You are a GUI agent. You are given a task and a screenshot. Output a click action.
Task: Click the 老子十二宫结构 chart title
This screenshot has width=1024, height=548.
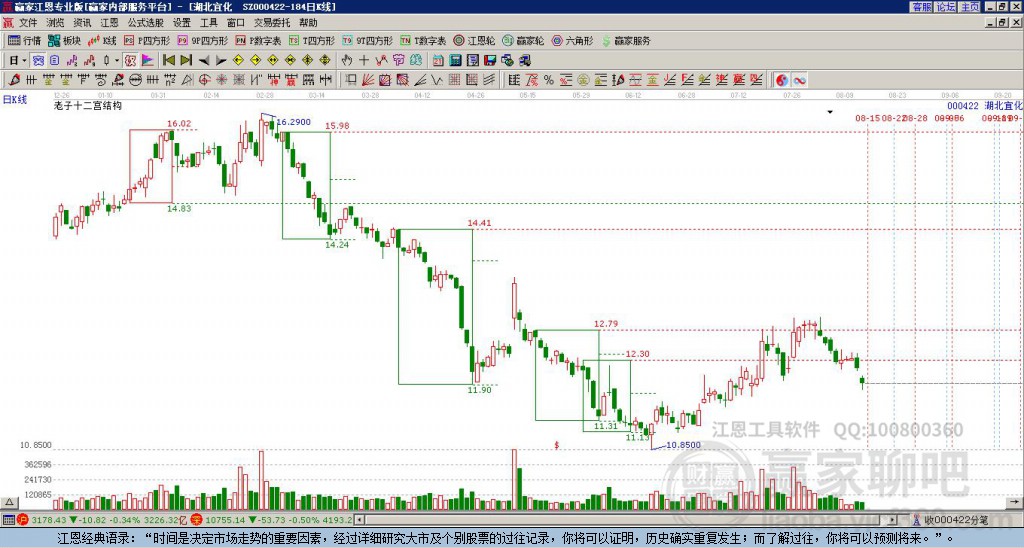tap(88, 106)
